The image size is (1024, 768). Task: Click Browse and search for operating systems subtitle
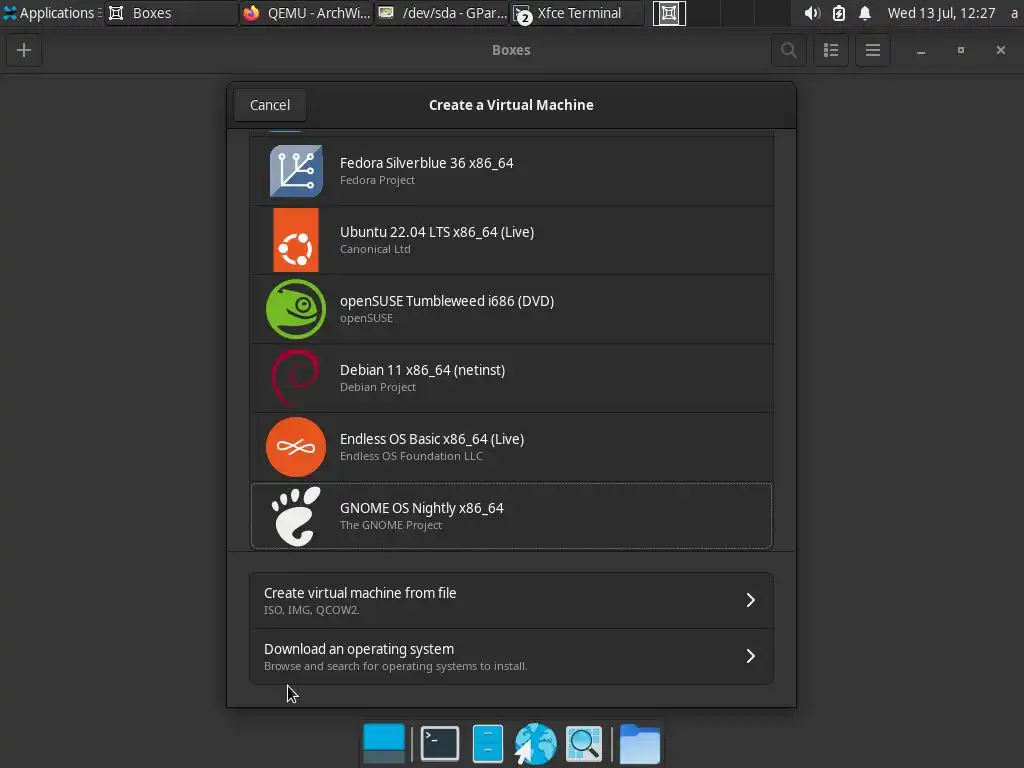pyautogui.click(x=395, y=666)
